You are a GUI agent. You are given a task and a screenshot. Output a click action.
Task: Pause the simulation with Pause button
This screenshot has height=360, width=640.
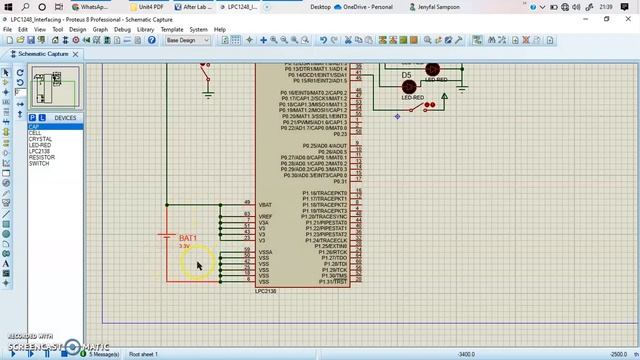coord(47,354)
